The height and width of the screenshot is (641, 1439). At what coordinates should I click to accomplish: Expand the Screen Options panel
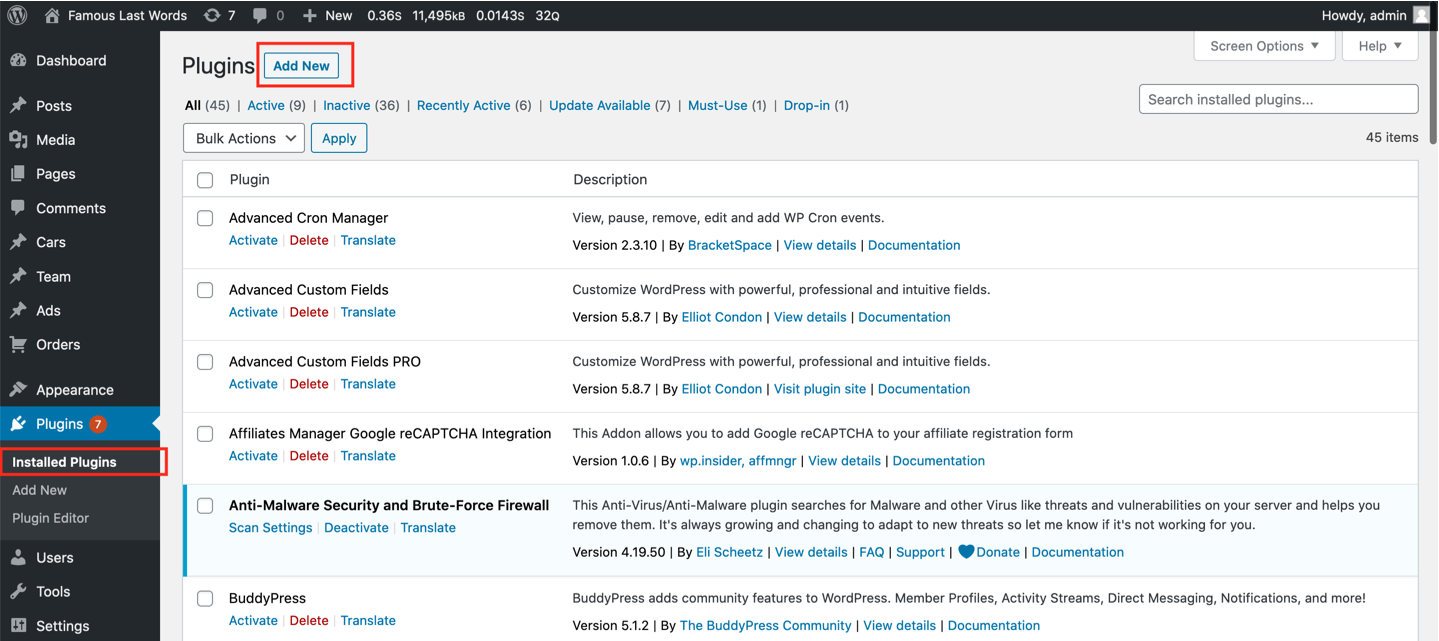[1264, 46]
